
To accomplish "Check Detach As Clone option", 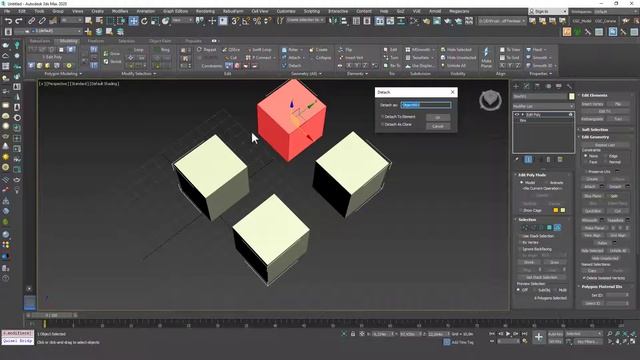I will click(382, 124).
